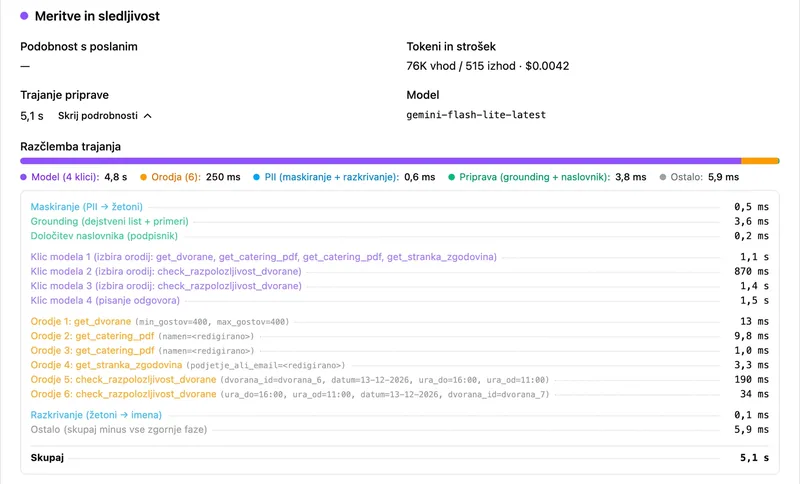Click row 'Orodje 4: get_stranka_zgodovina'
Image resolution: width=800 pixels, height=484 pixels.
click(x=399, y=365)
